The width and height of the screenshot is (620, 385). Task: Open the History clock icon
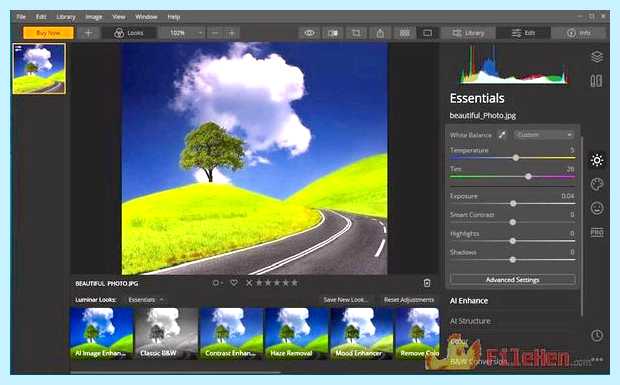tap(597, 336)
